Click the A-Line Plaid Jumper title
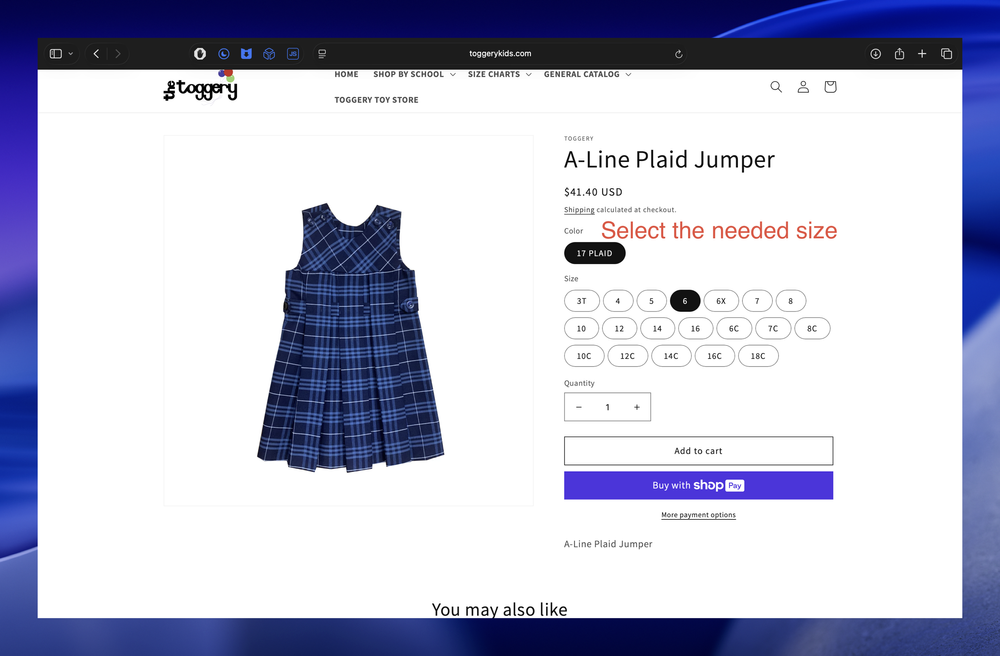This screenshot has height=656, width=1000. click(x=669, y=160)
